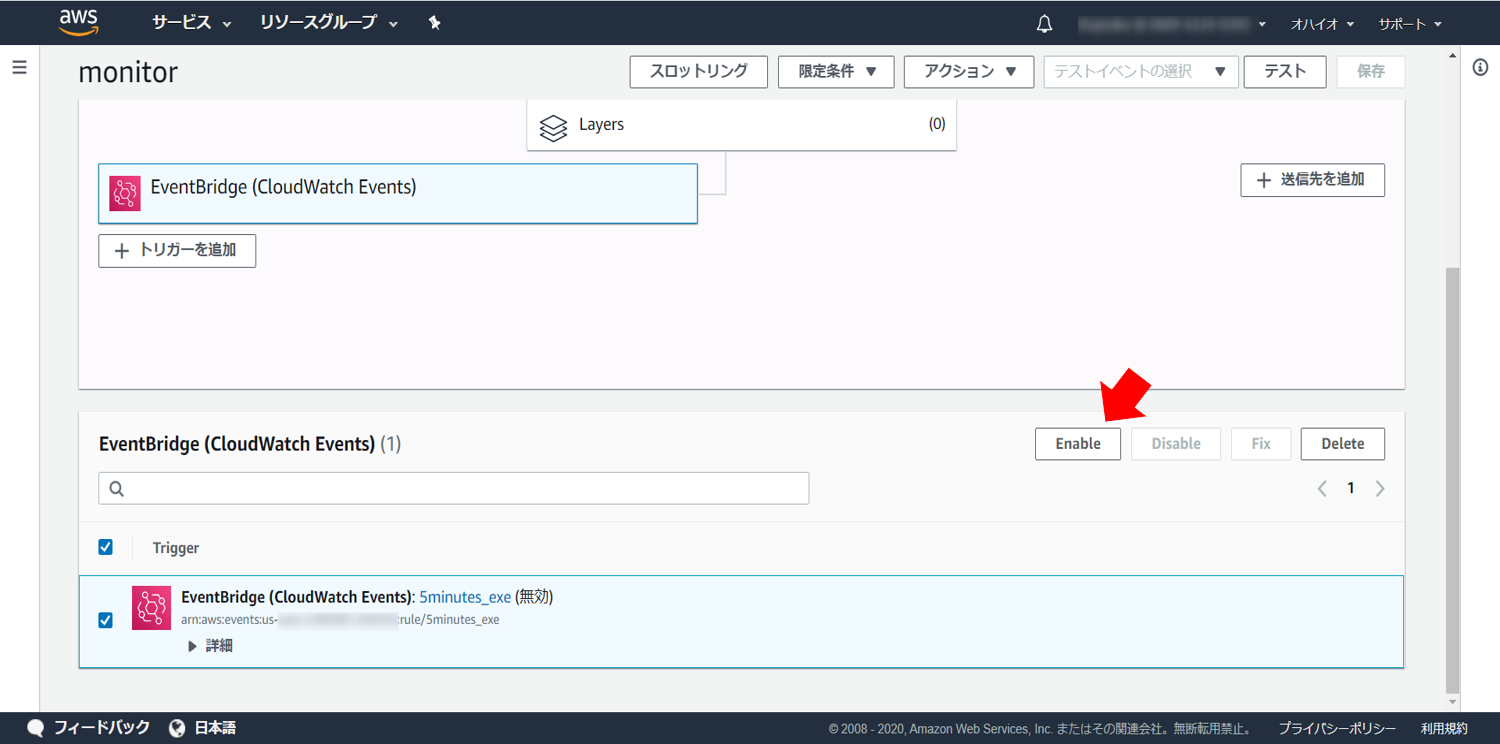
Task: Click the Delete trigger button
Action: click(x=1343, y=444)
